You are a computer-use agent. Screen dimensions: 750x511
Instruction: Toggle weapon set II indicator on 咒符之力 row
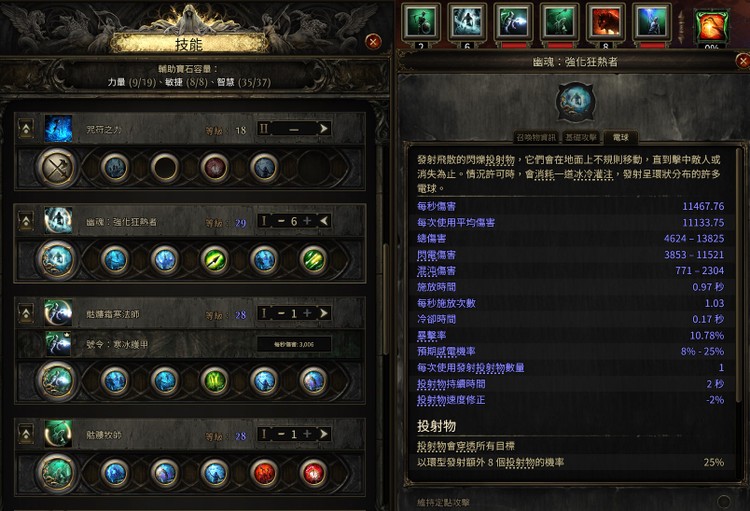[264, 128]
